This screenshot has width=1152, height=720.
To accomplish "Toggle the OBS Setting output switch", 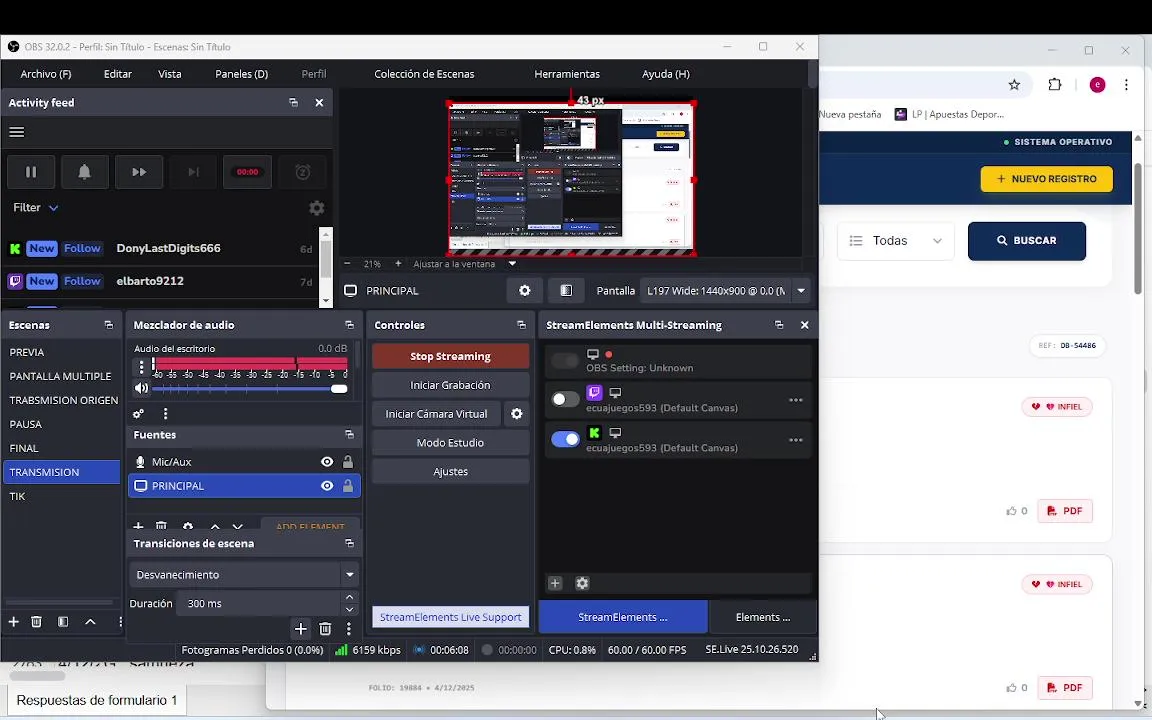I will [x=565, y=361].
